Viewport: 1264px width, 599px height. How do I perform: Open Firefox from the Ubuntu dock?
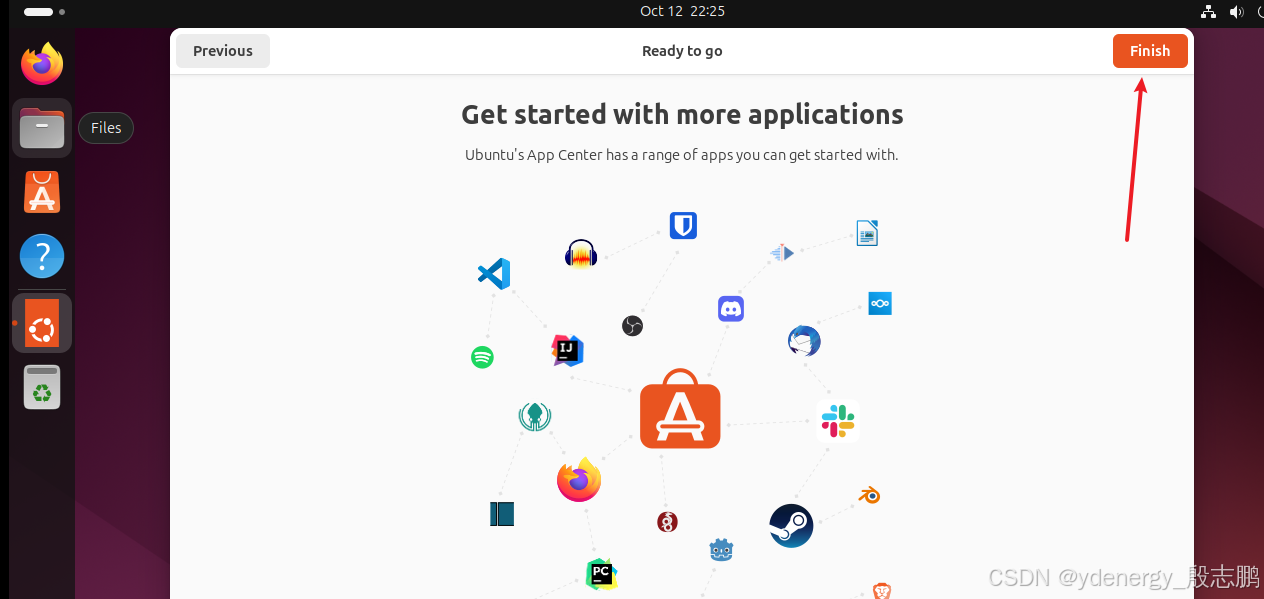pyautogui.click(x=42, y=64)
